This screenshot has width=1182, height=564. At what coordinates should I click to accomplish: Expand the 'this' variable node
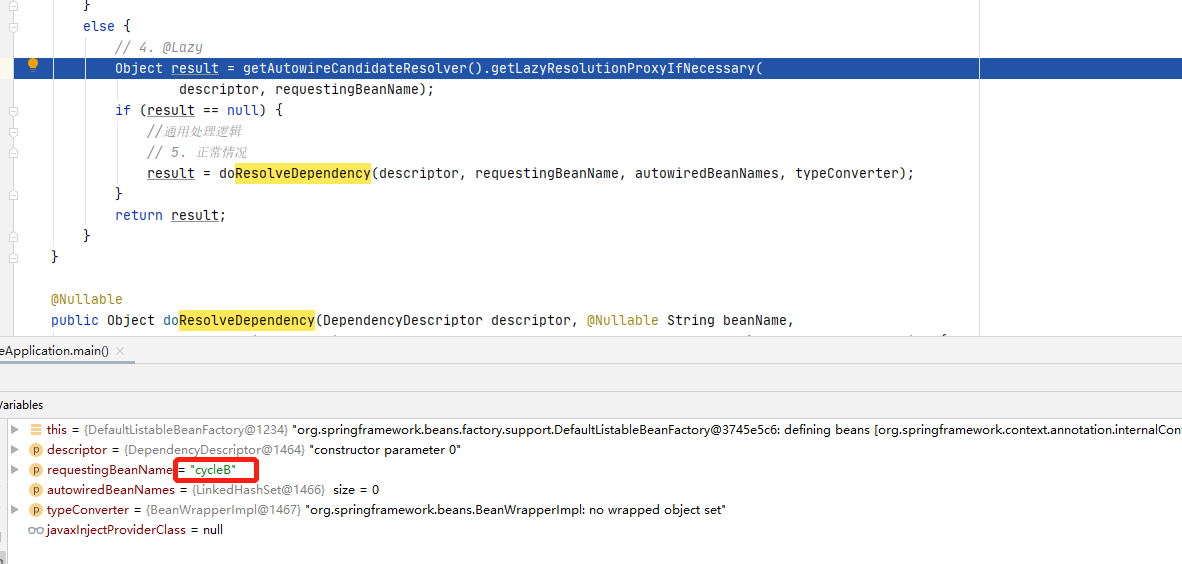(14, 430)
